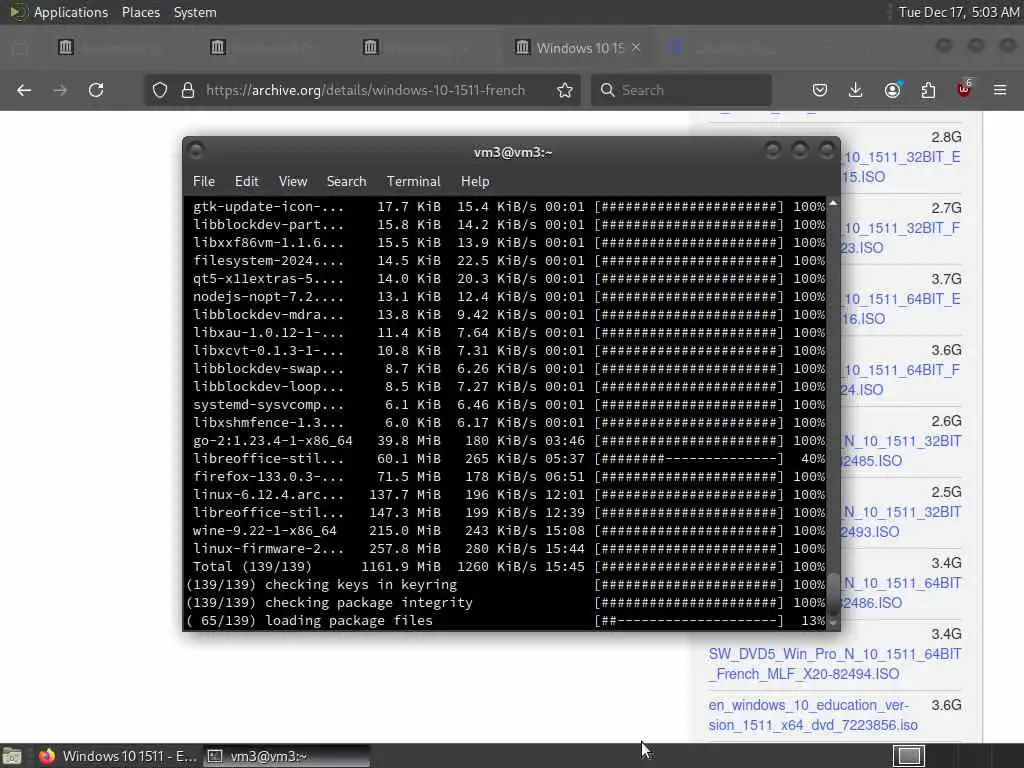
Task: Click the show desktop icon in bottom panel
Action: coord(12,756)
